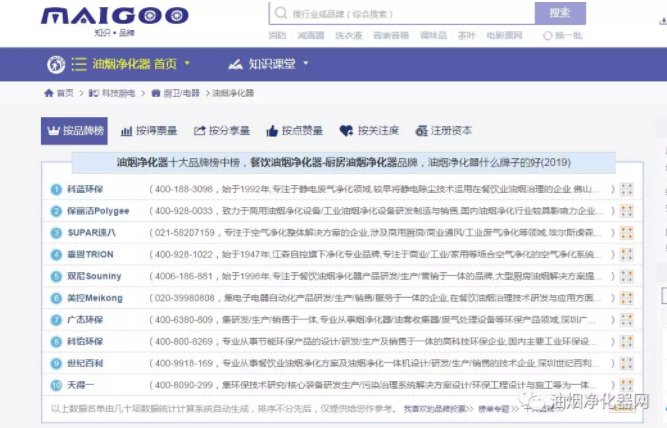
Task: Click the grid icon in 天得一 row
Action: 627,385
